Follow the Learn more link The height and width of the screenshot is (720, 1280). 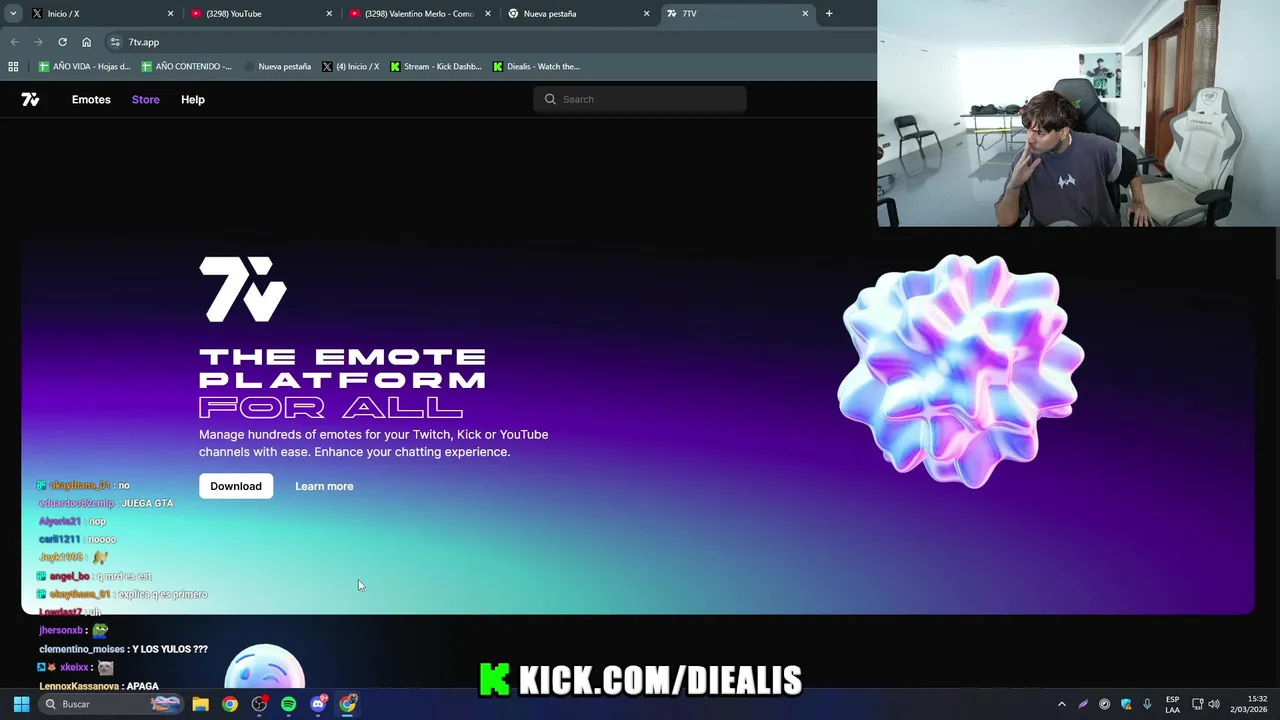pyautogui.click(x=324, y=486)
